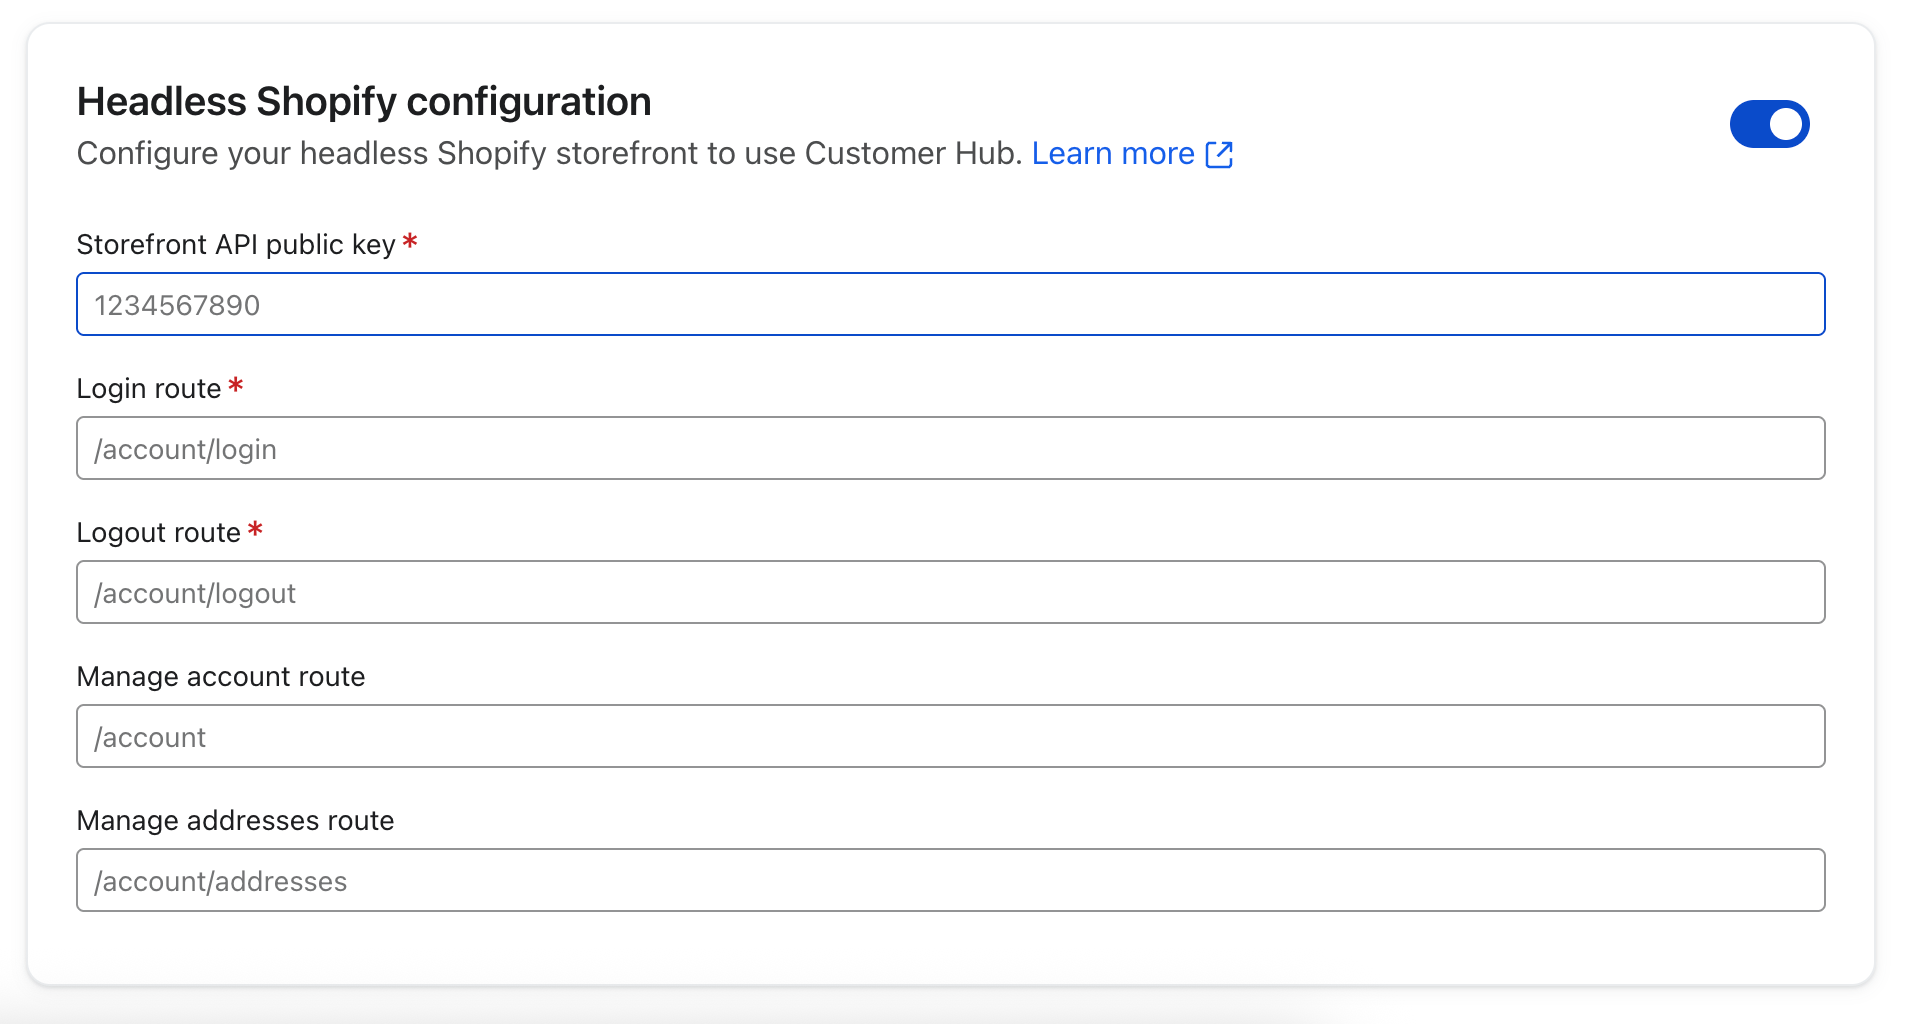The height and width of the screenshot is (1024, 1908).
Task: Click into the Login route input
Action: (x=950, y=448)
